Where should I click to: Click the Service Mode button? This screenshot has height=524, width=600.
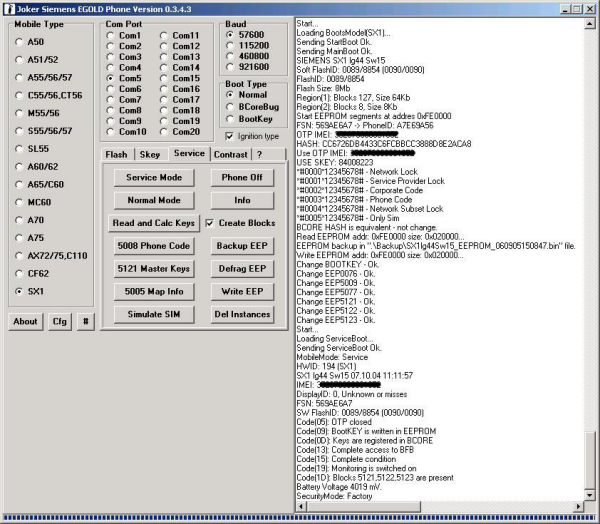tap(154, 178)
